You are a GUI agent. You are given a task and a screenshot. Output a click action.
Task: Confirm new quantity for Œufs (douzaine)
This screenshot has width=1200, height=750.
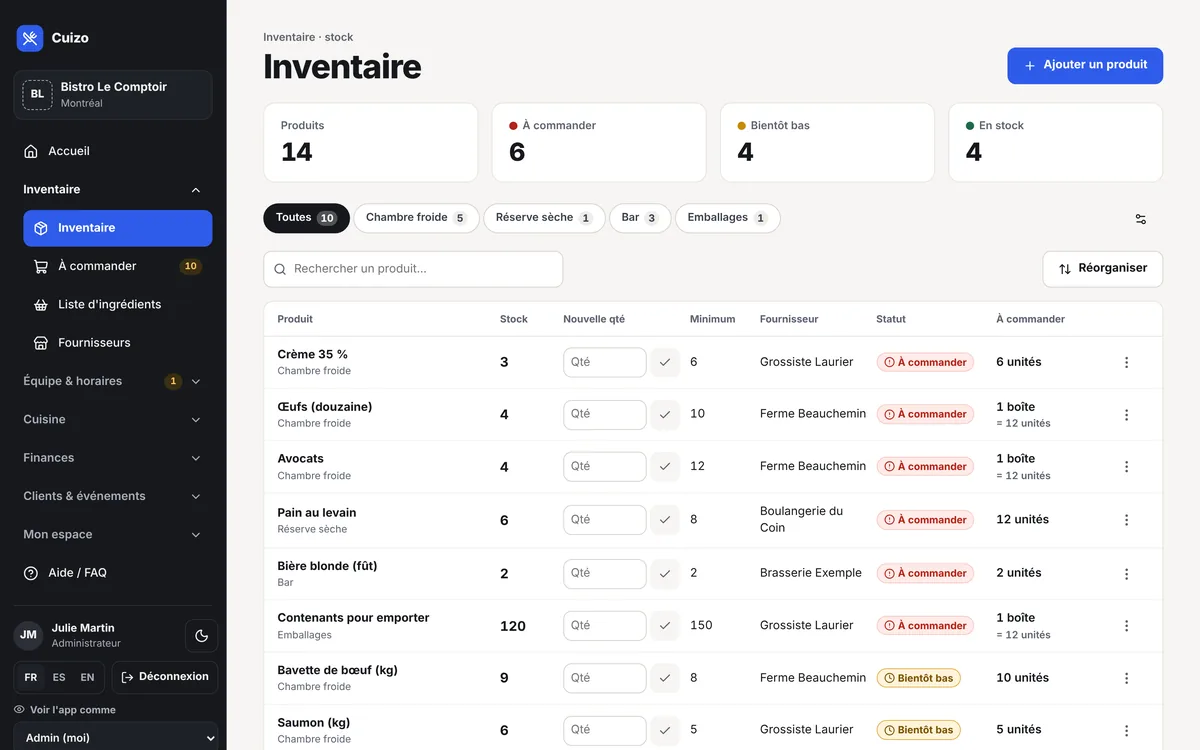pyautogui.click(x=665, y=414)
